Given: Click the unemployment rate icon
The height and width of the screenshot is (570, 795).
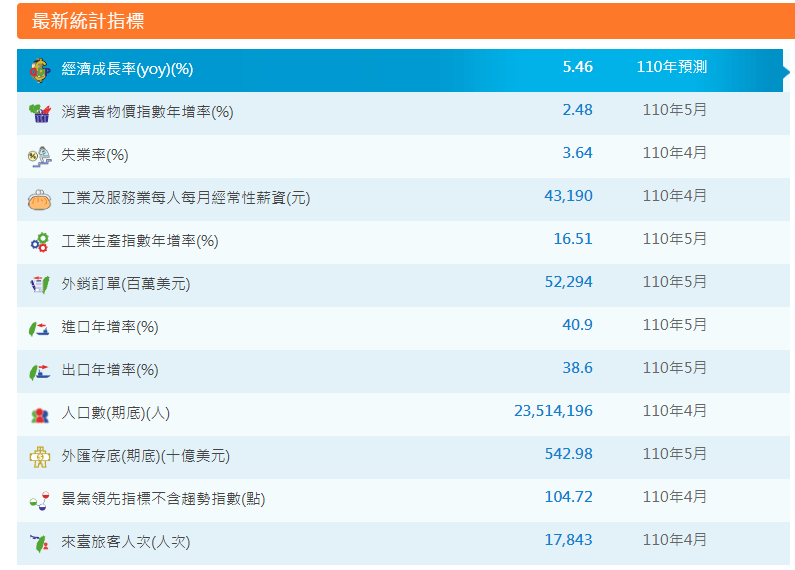Looking at the screenshot, I should click(x=39, y=155).
